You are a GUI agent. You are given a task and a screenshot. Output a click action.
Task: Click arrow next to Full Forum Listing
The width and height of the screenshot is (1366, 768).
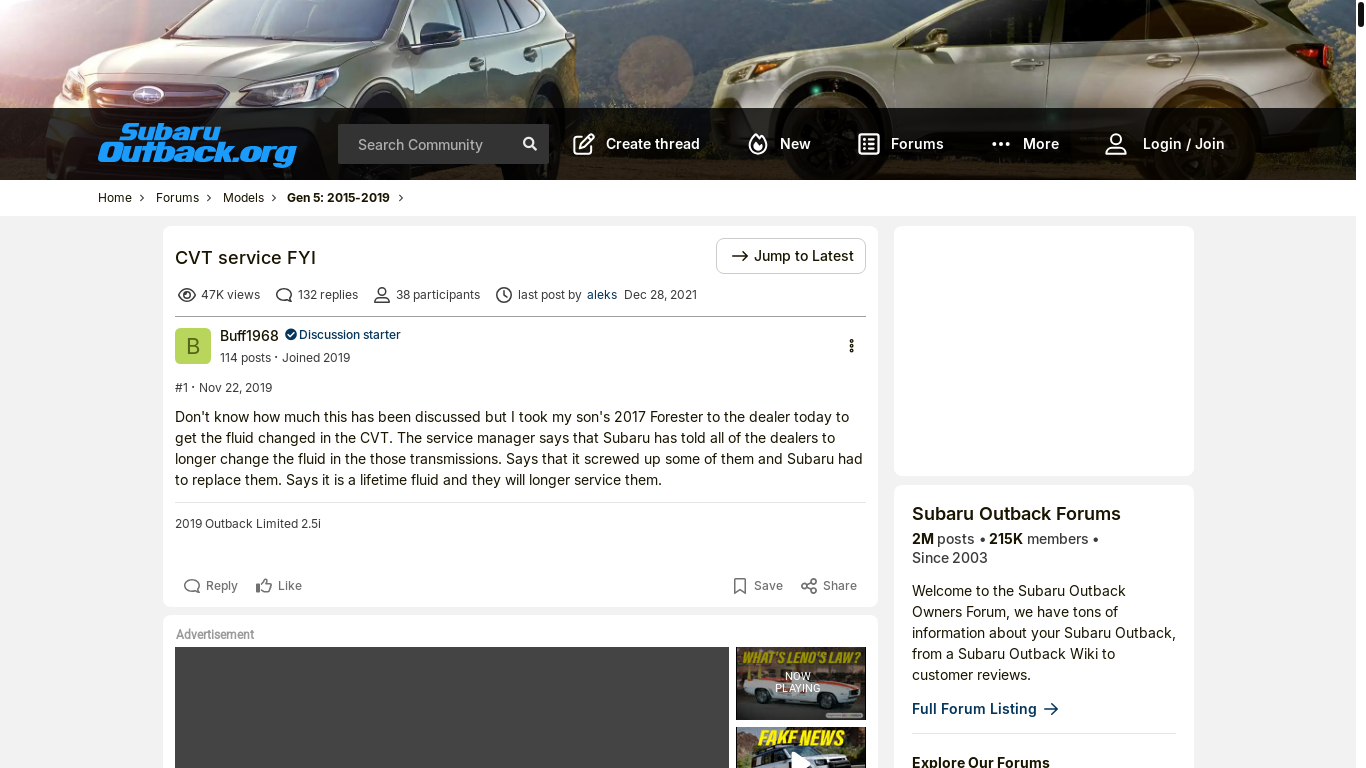(1051, 709)
